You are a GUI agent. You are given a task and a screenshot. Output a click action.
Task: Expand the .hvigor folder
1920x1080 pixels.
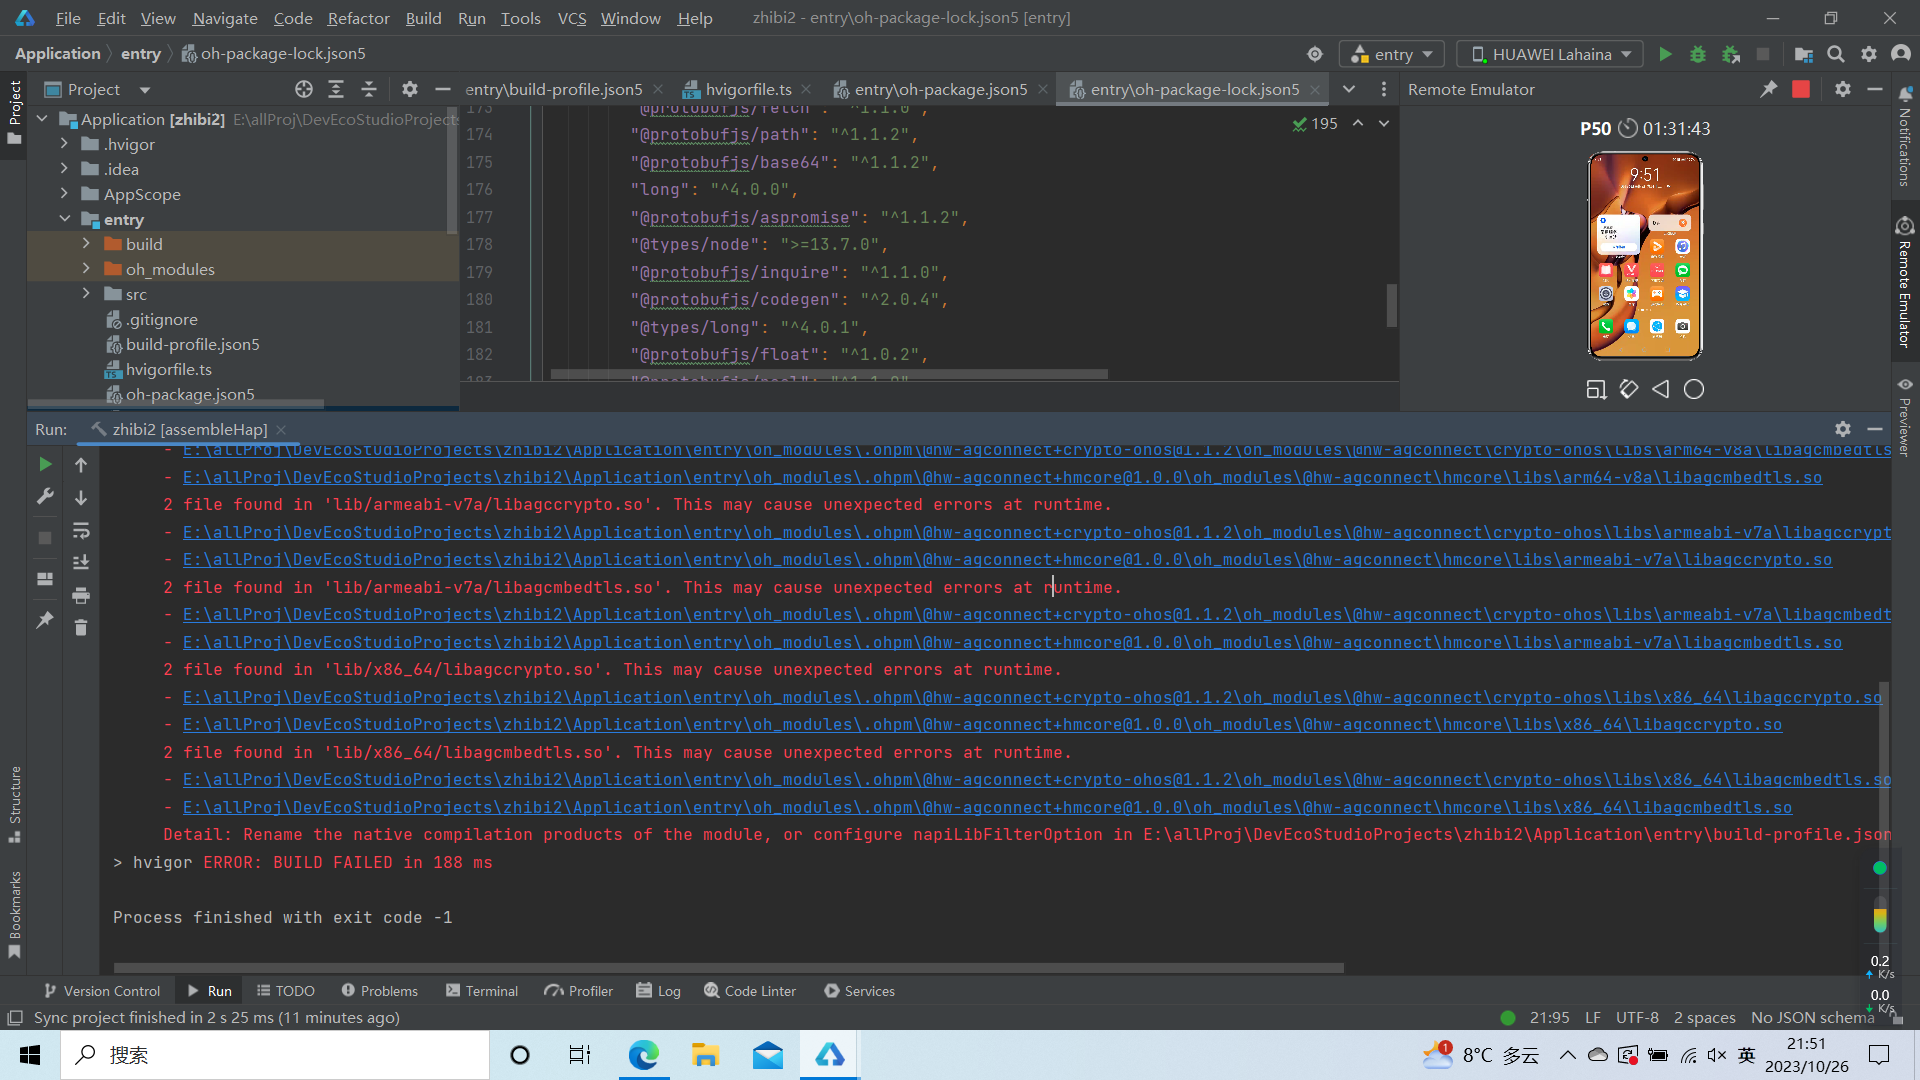tap(64, 144)
